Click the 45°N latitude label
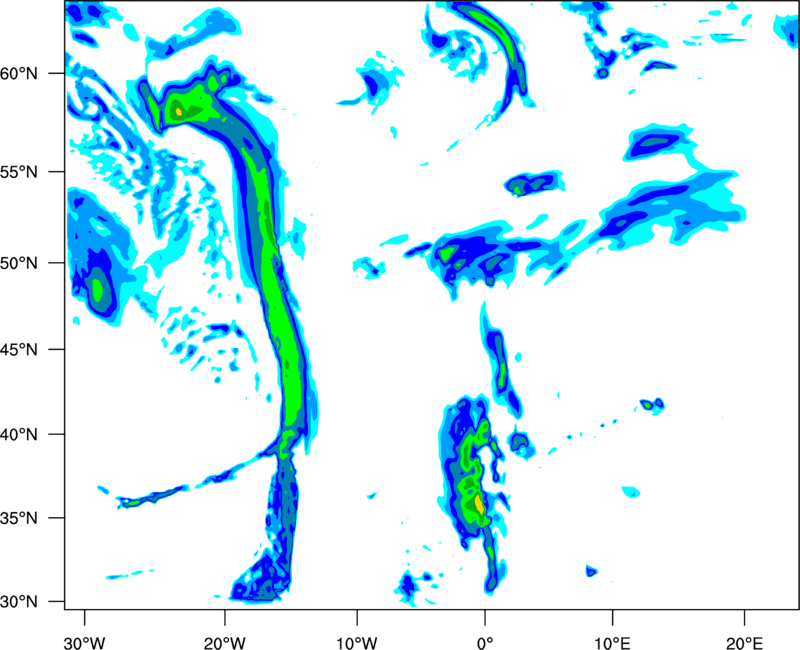The height and width of the screenshot is (650, 800). click(x=19, y=349)
